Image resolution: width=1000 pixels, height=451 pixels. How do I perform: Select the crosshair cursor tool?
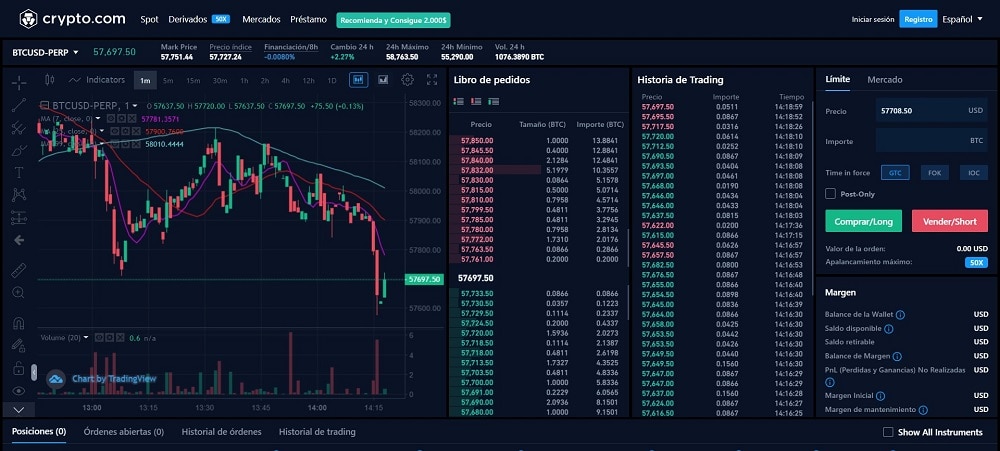click(19, 82)
